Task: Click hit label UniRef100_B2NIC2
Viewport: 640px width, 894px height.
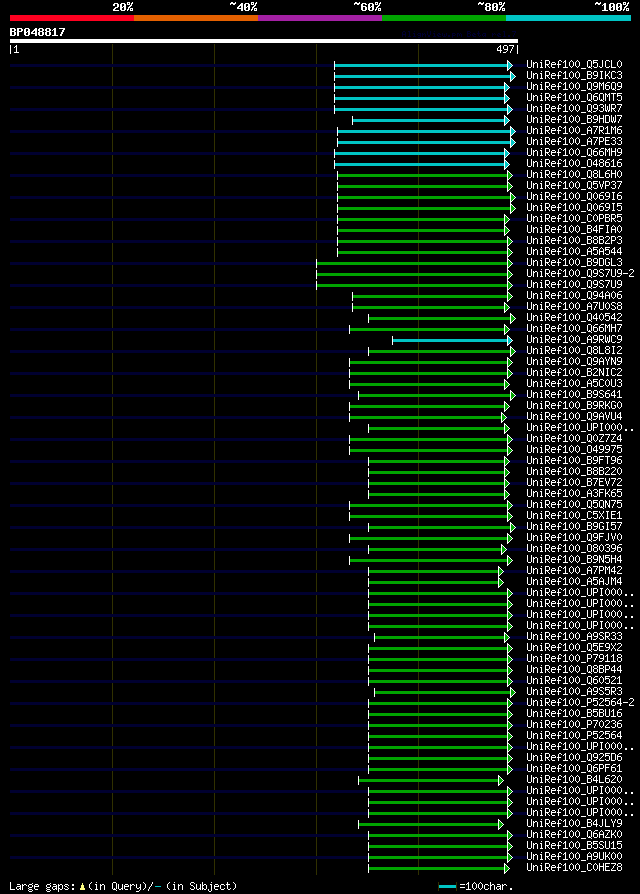Action: (574, 372)
